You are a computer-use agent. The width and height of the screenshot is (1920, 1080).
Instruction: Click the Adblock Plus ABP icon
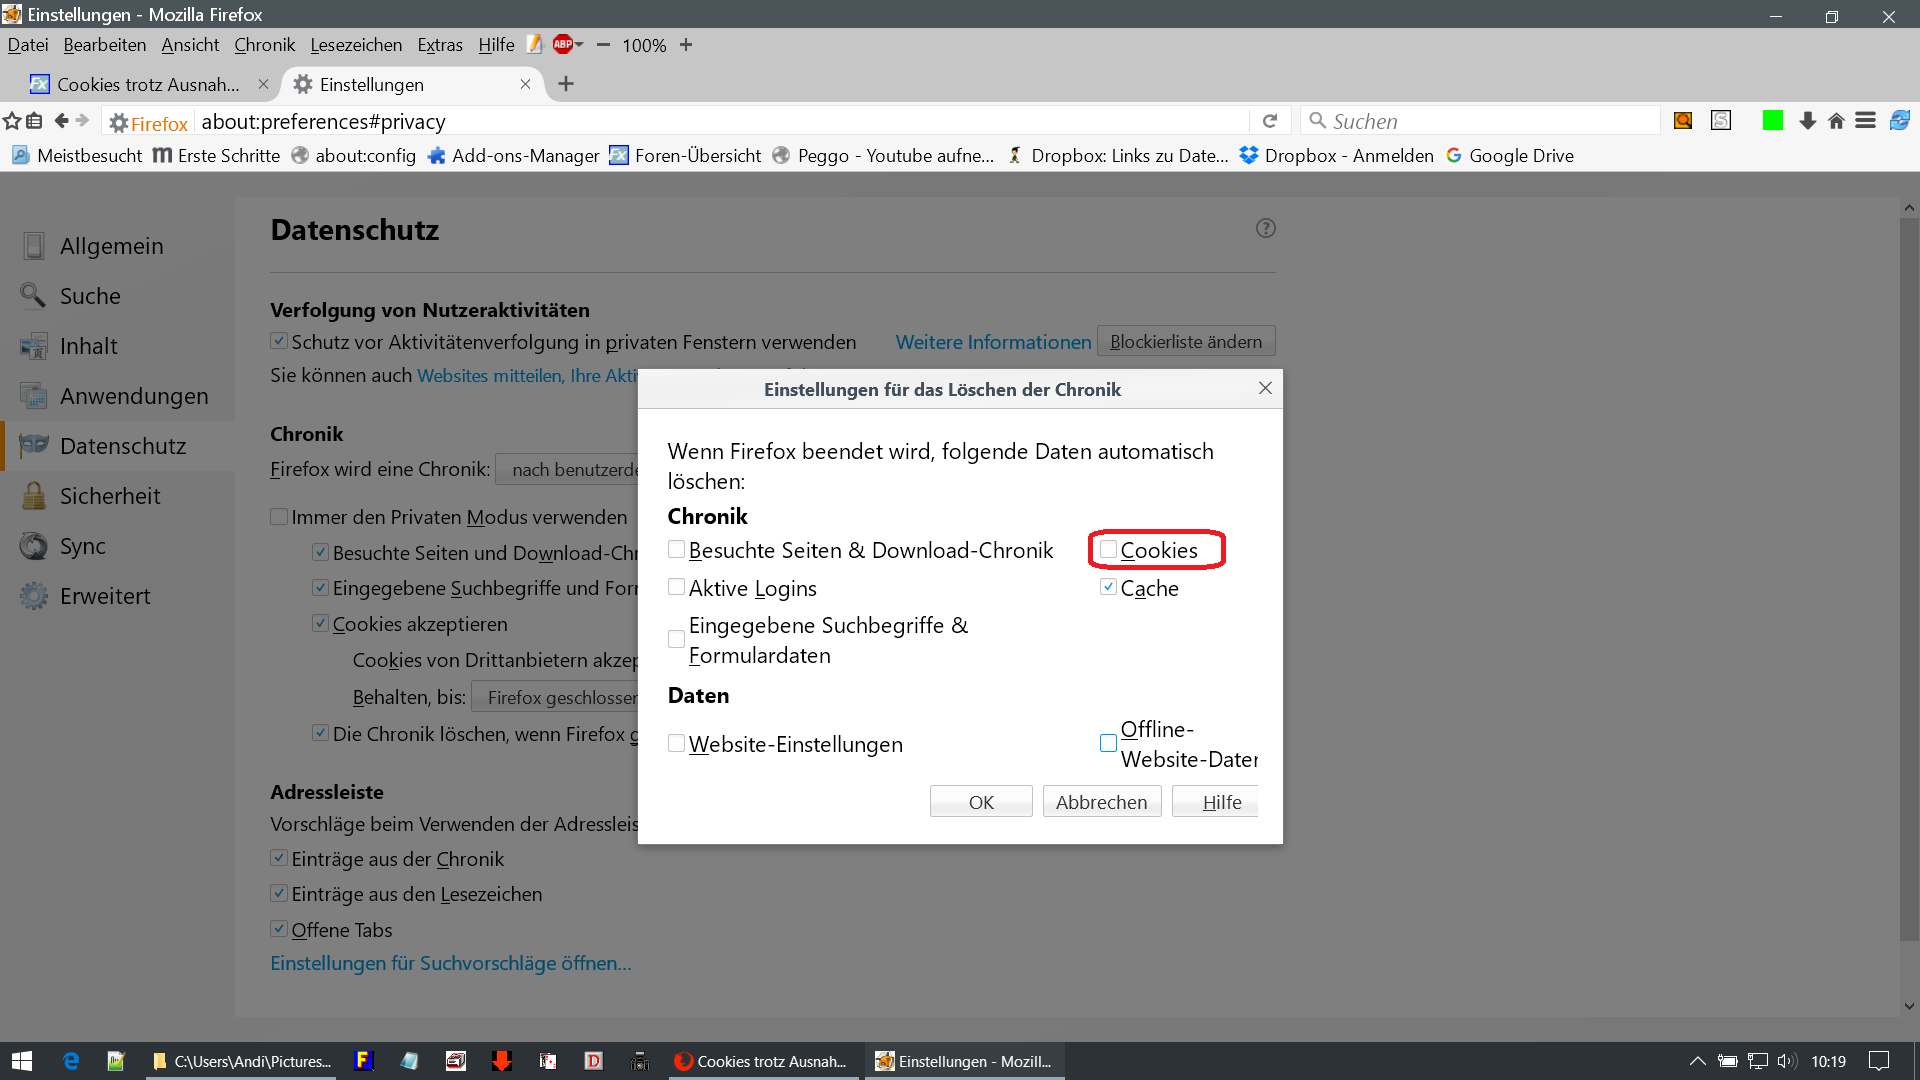pyautogui.click(x=563, y=44)
